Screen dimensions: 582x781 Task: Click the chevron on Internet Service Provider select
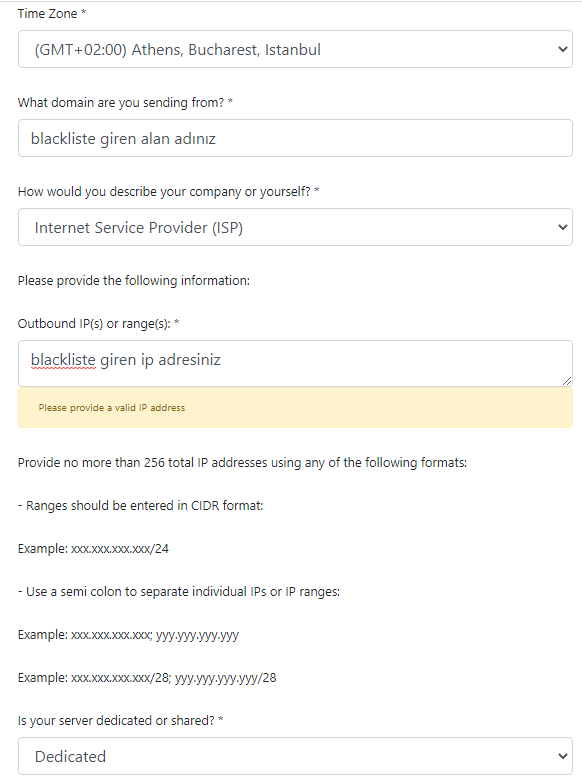coord(563,227)
